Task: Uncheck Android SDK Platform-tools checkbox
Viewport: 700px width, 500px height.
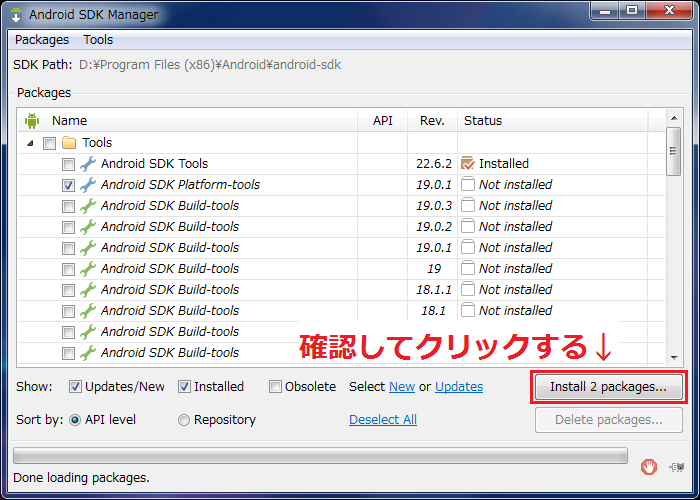Action: [68, 185]
